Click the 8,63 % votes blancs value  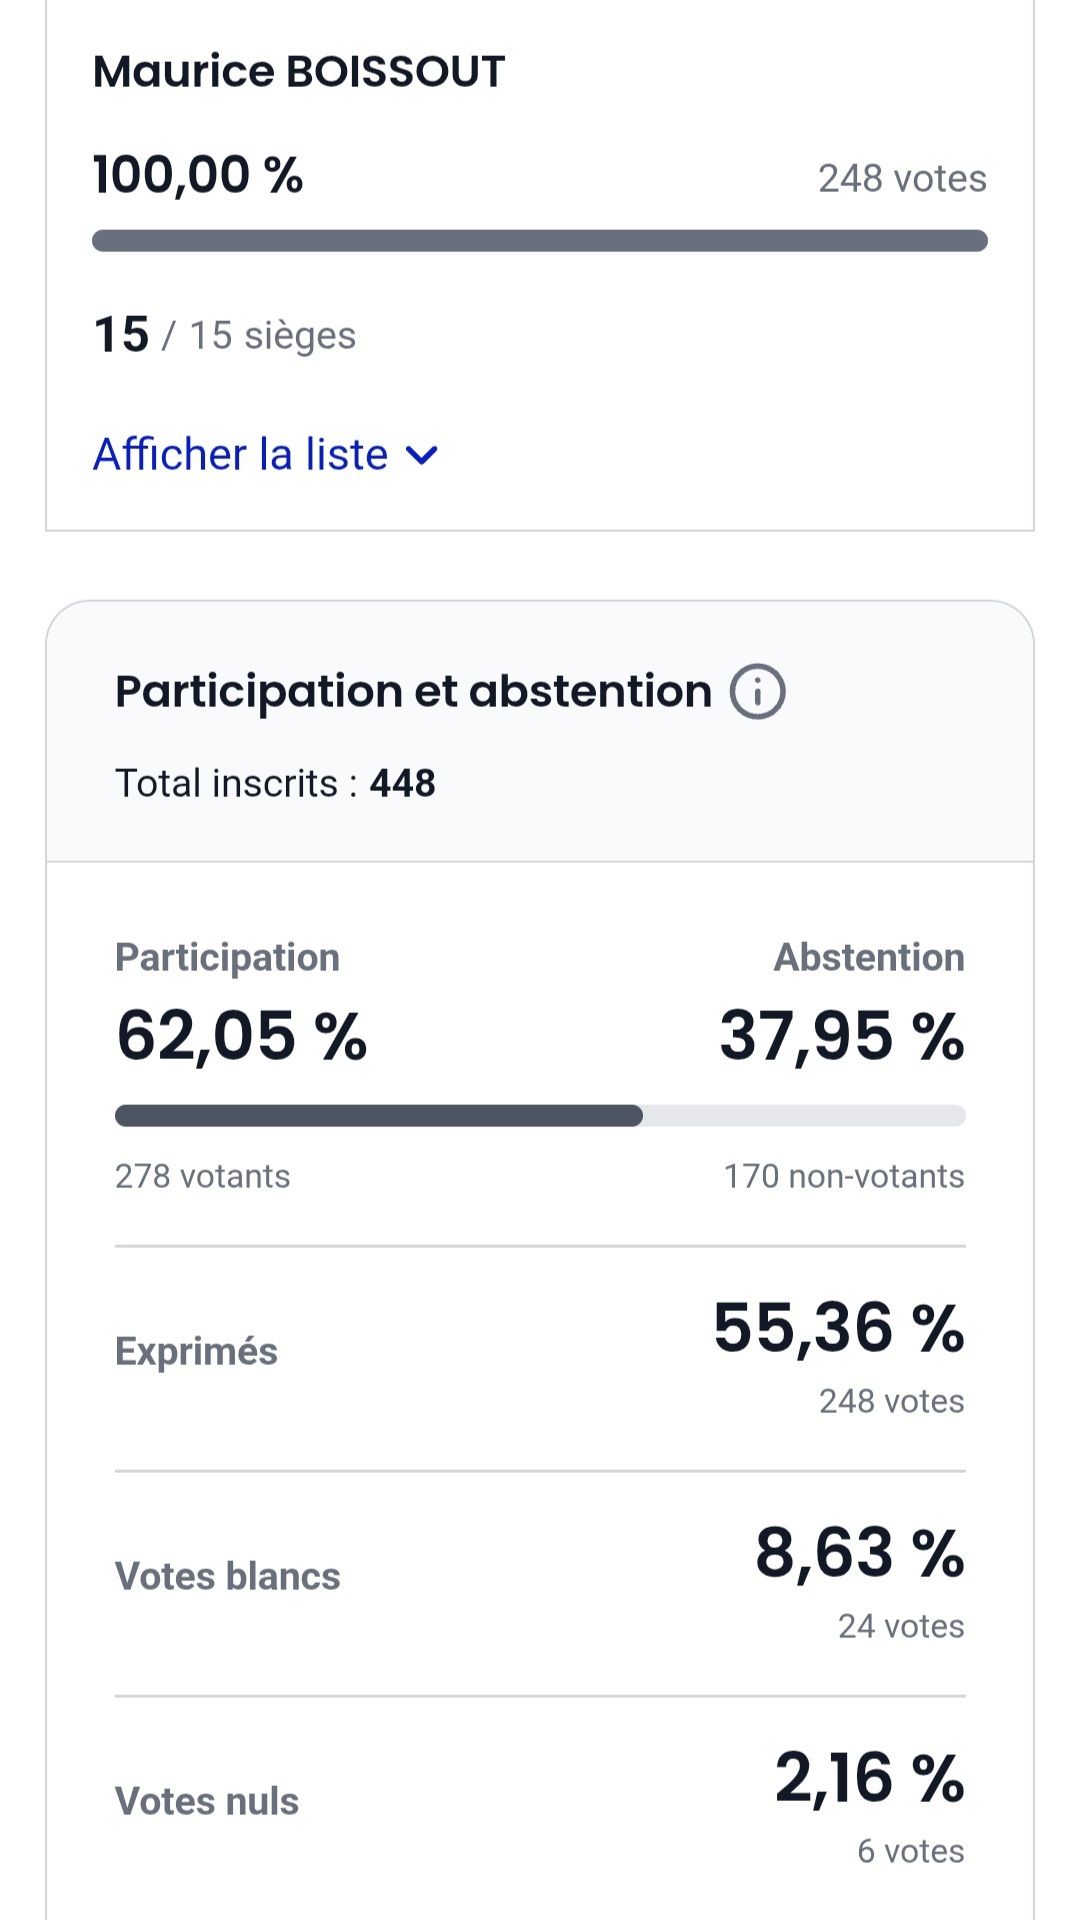(x=859, y=1553)
